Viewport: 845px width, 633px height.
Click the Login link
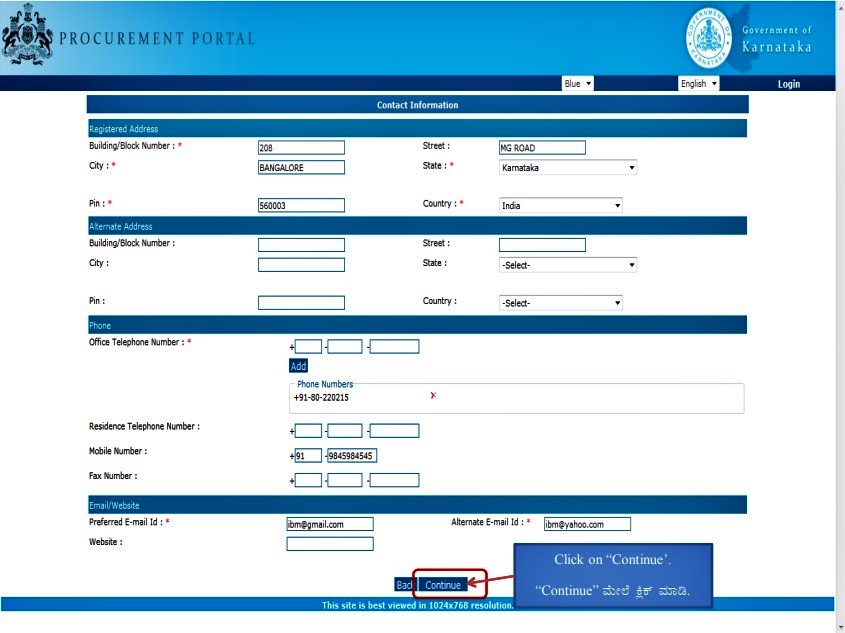pyautogui.click(x=788, y=84)
